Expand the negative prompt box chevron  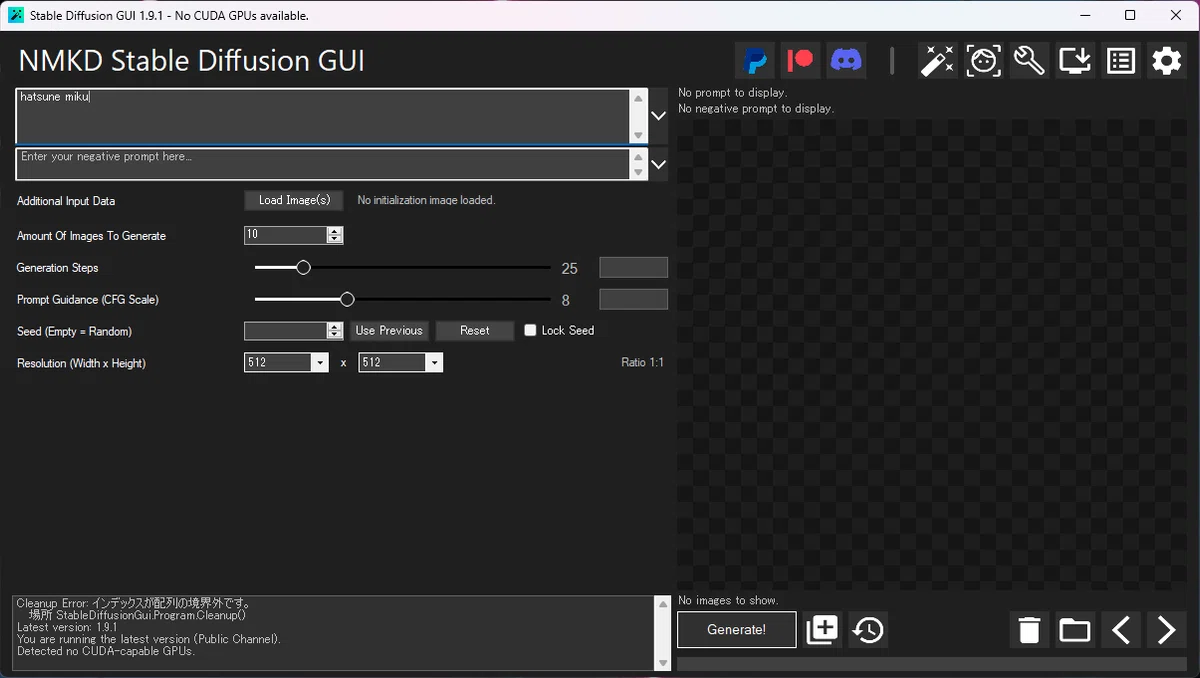click(658, 164)
